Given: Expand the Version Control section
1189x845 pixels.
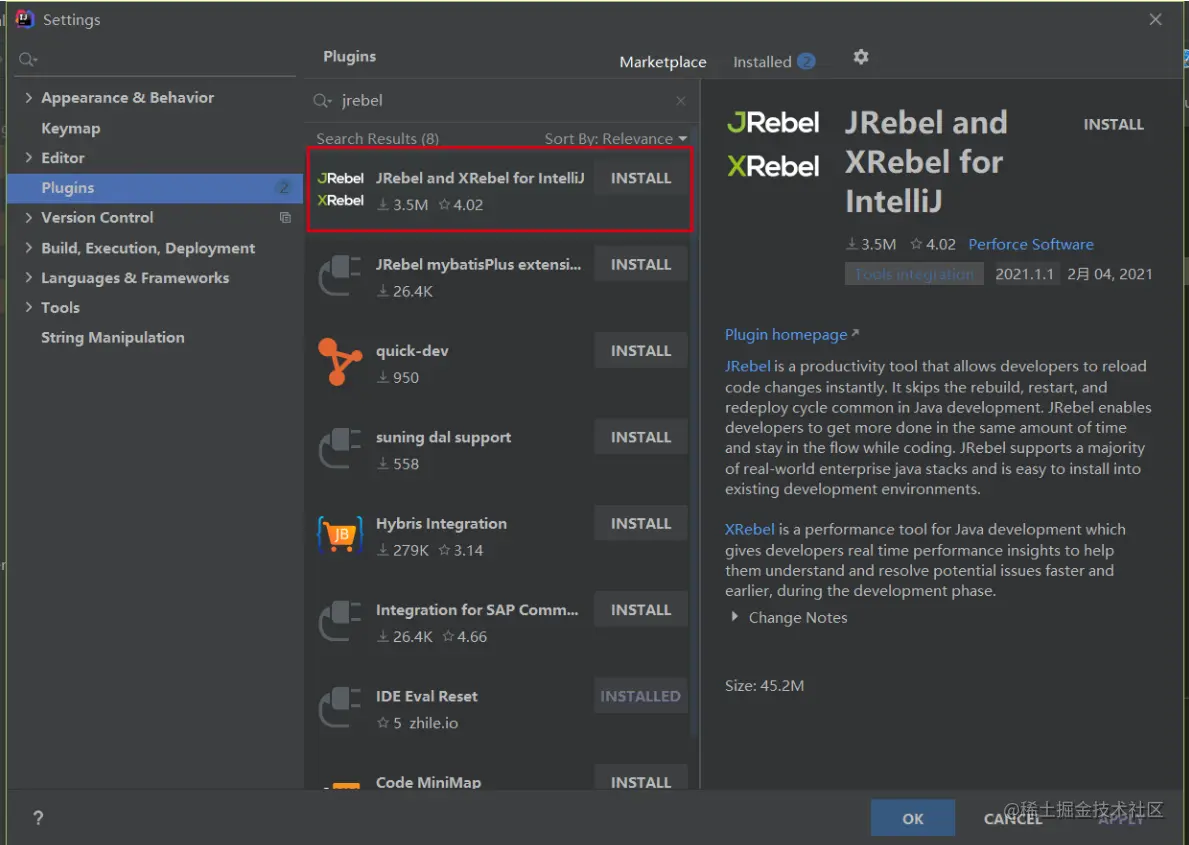Looking at the screenshot, I should pyautogui.click(x=28, y=217).
